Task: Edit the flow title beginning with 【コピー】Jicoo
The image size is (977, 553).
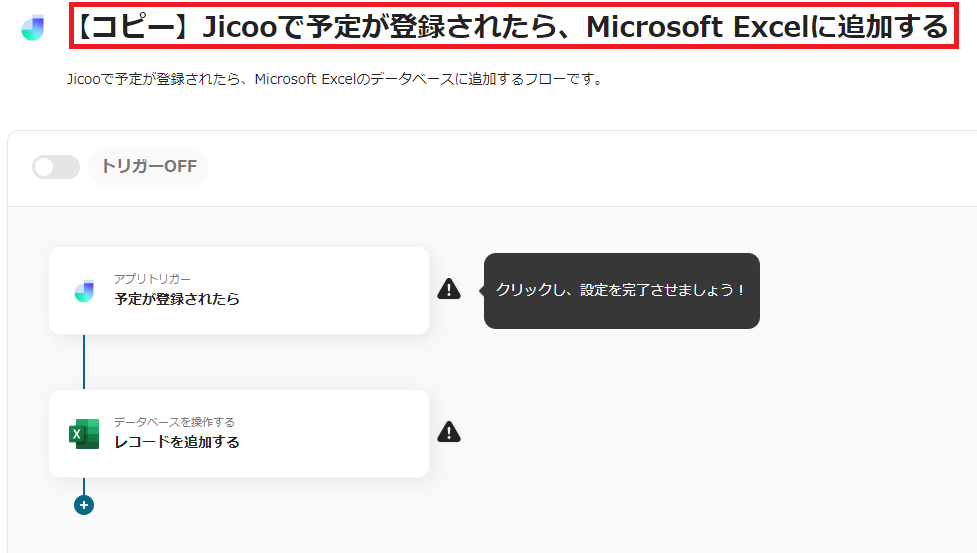Action: (513, 26)
